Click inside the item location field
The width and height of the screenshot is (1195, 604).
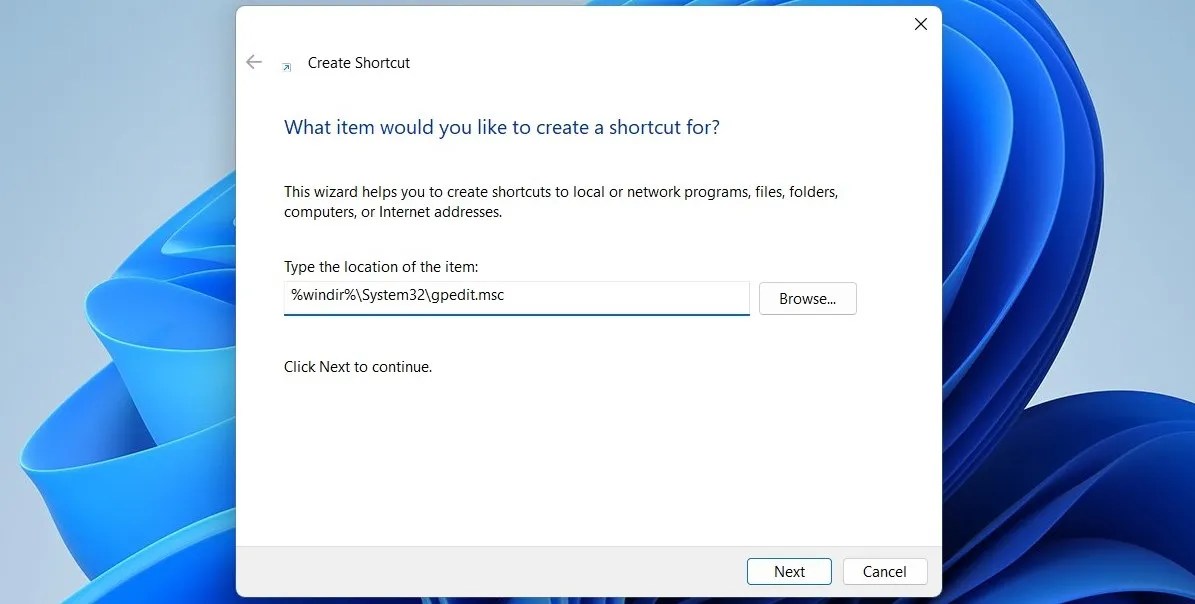tap(516, 296)
